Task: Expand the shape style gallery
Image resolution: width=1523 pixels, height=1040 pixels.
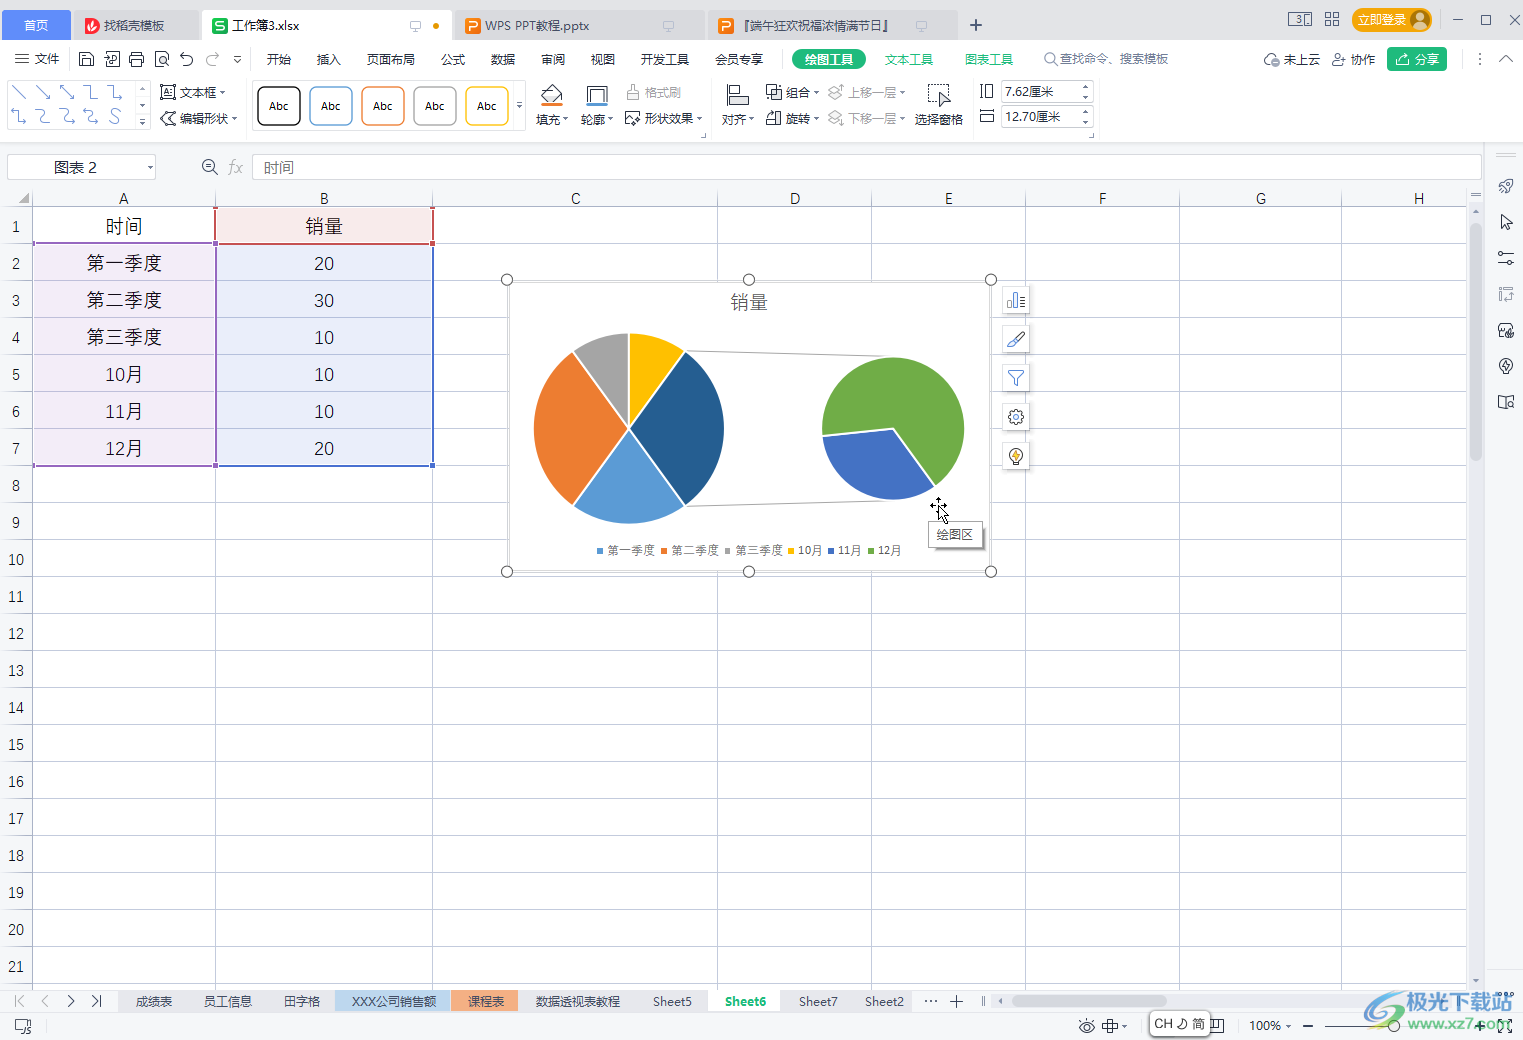Action: pos(519,105)
